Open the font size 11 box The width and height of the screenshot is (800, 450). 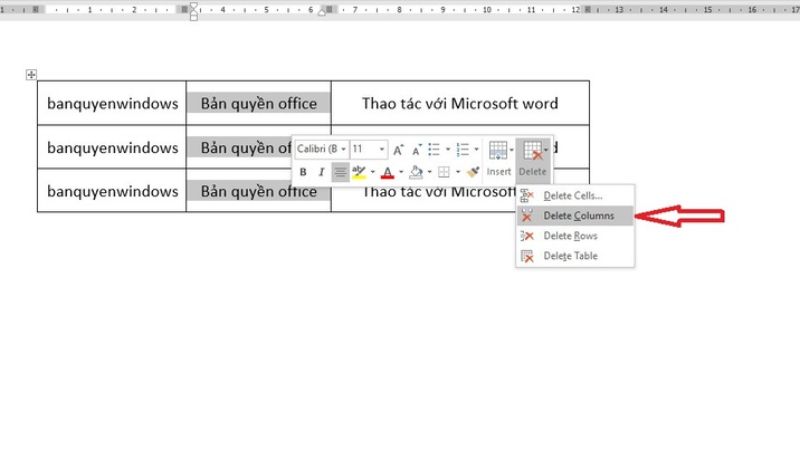[x=368, y=149]
